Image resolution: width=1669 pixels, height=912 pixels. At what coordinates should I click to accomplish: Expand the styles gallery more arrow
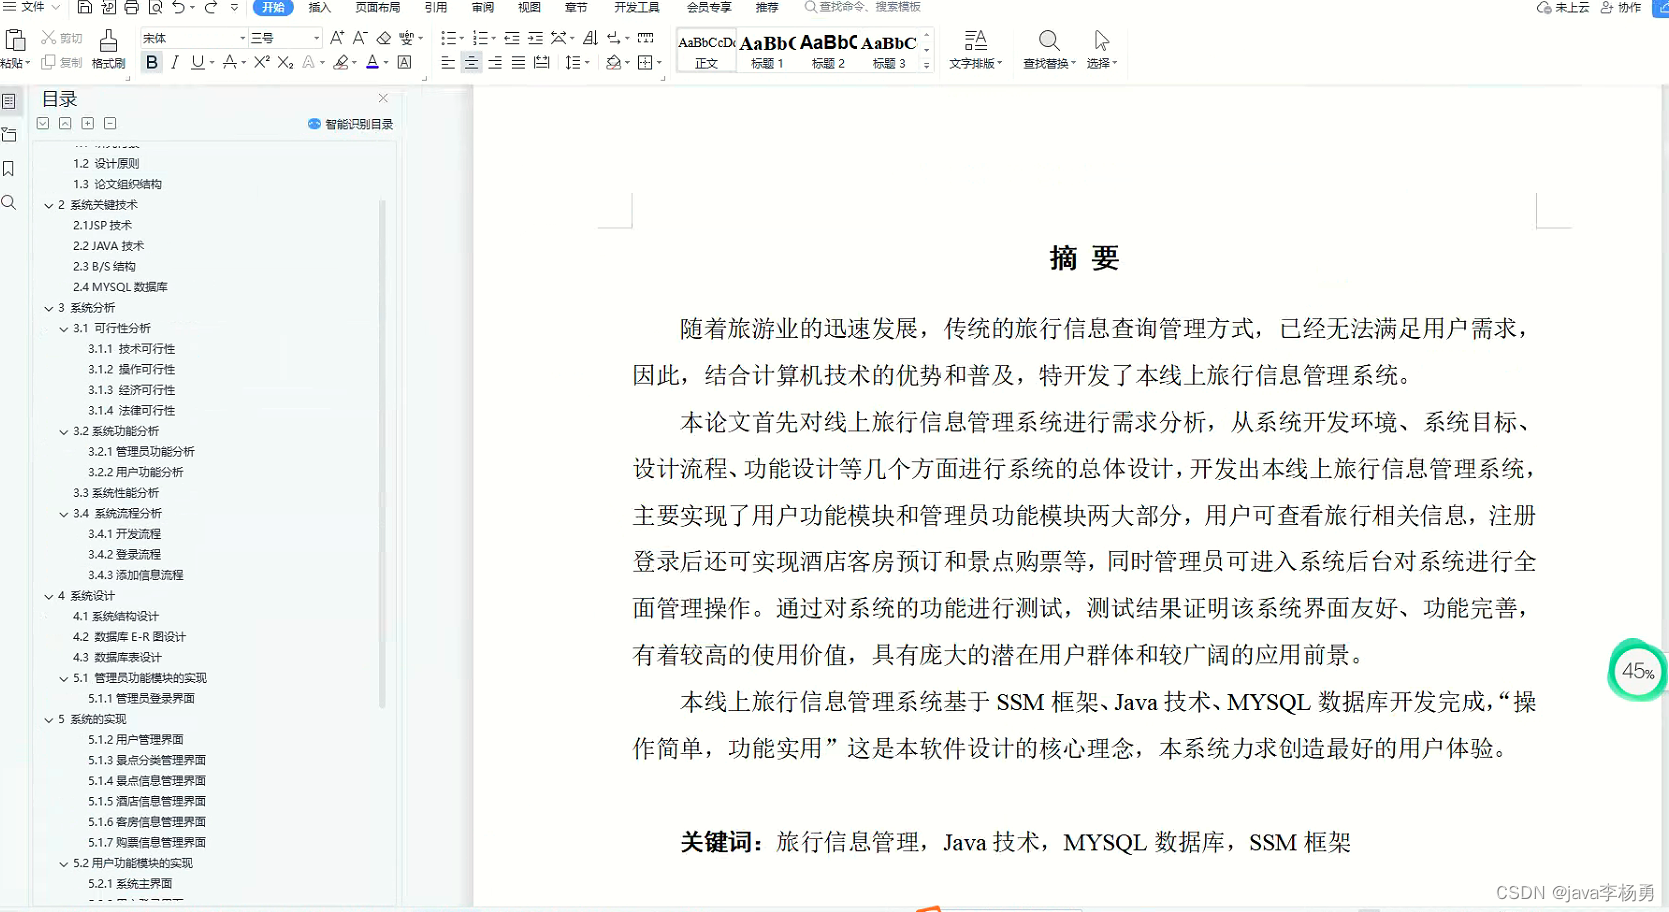click(927, 65)
